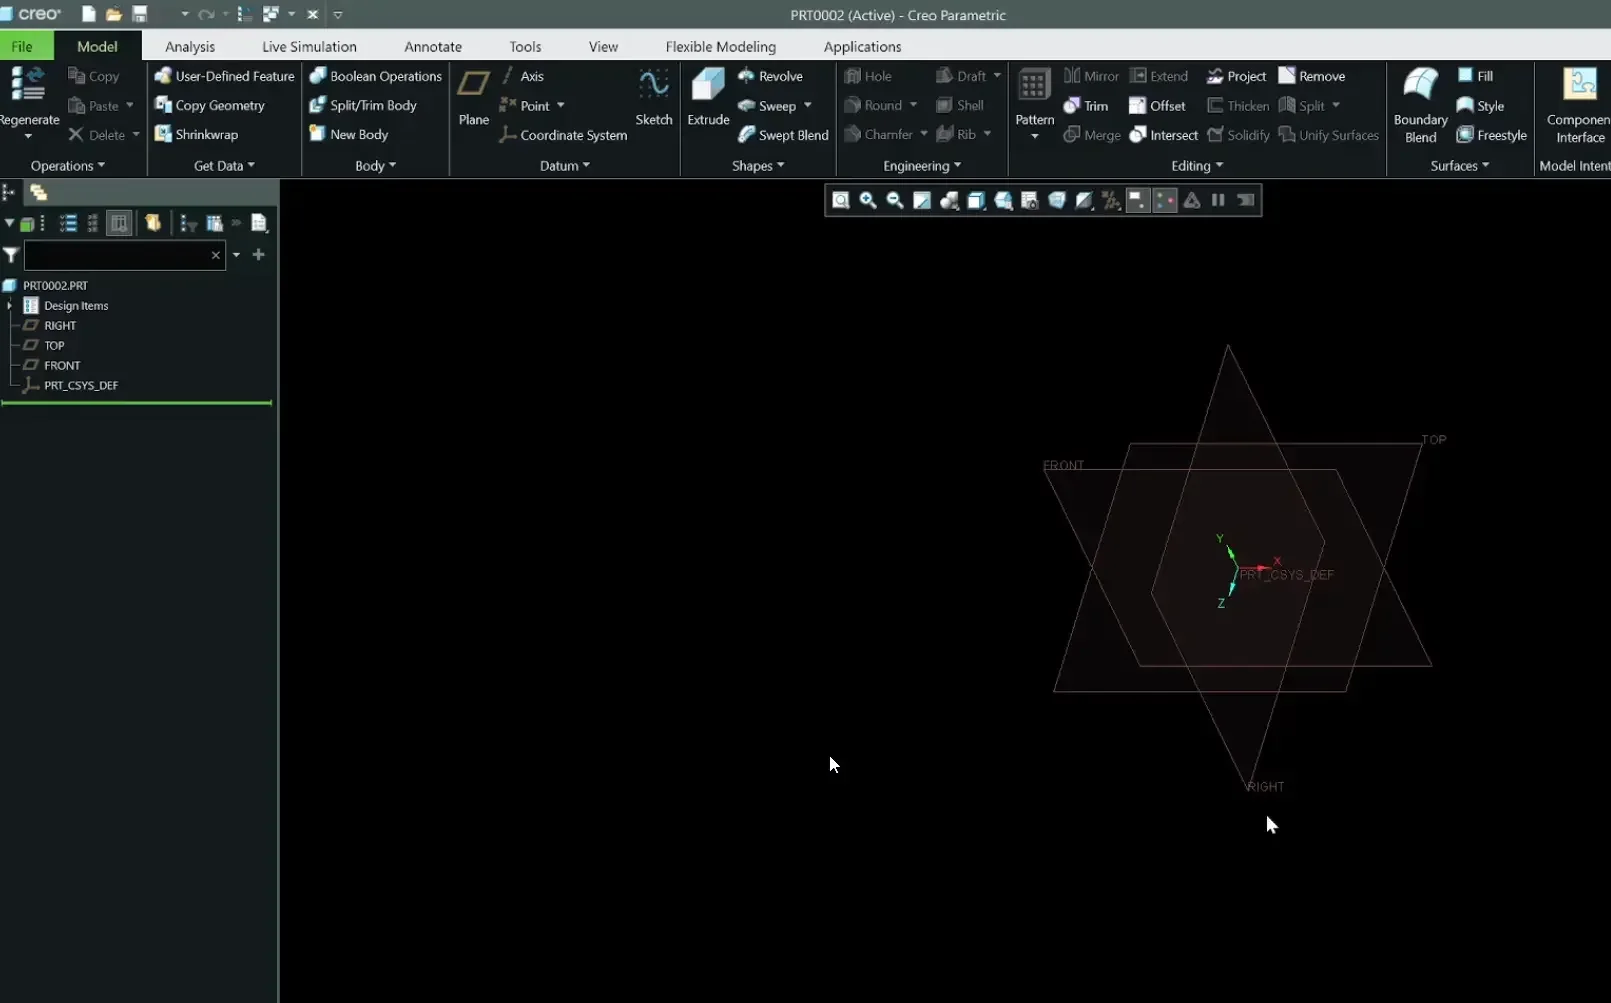This screenshot has height=1003, width=1611.
Task: Select the RIGHT plane in model tree
Action: [59, 326]
